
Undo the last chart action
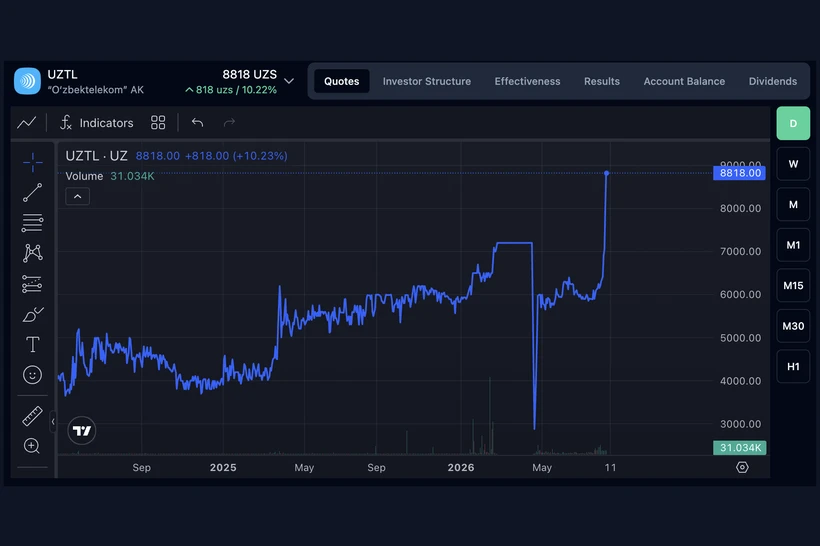[x=197, y=122]
